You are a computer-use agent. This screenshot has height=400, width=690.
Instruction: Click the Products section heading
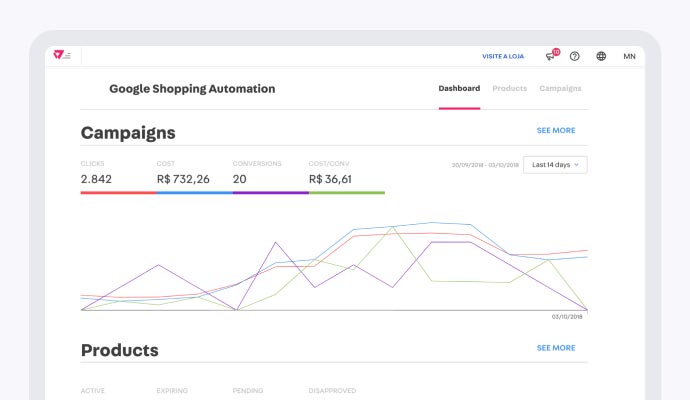[120, 350]
